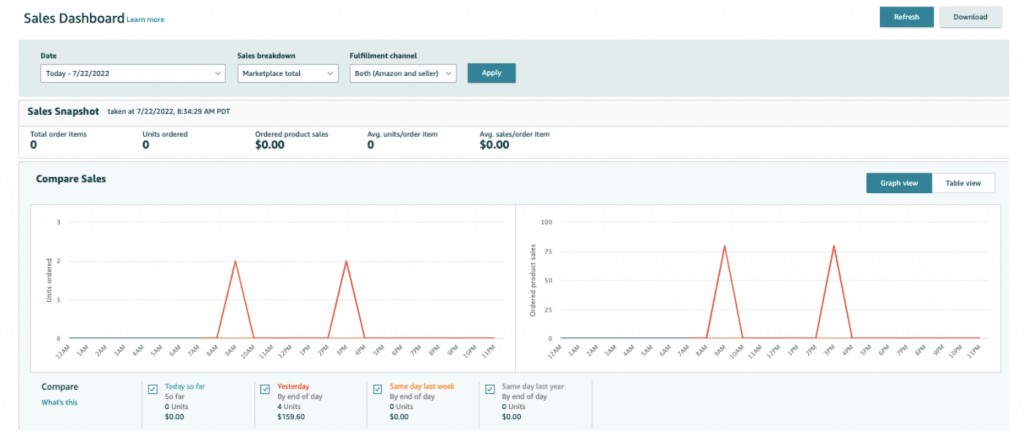Open the Learn more link
The width and height of the screenshot is (1024, 439).
[x=146, y=20]
